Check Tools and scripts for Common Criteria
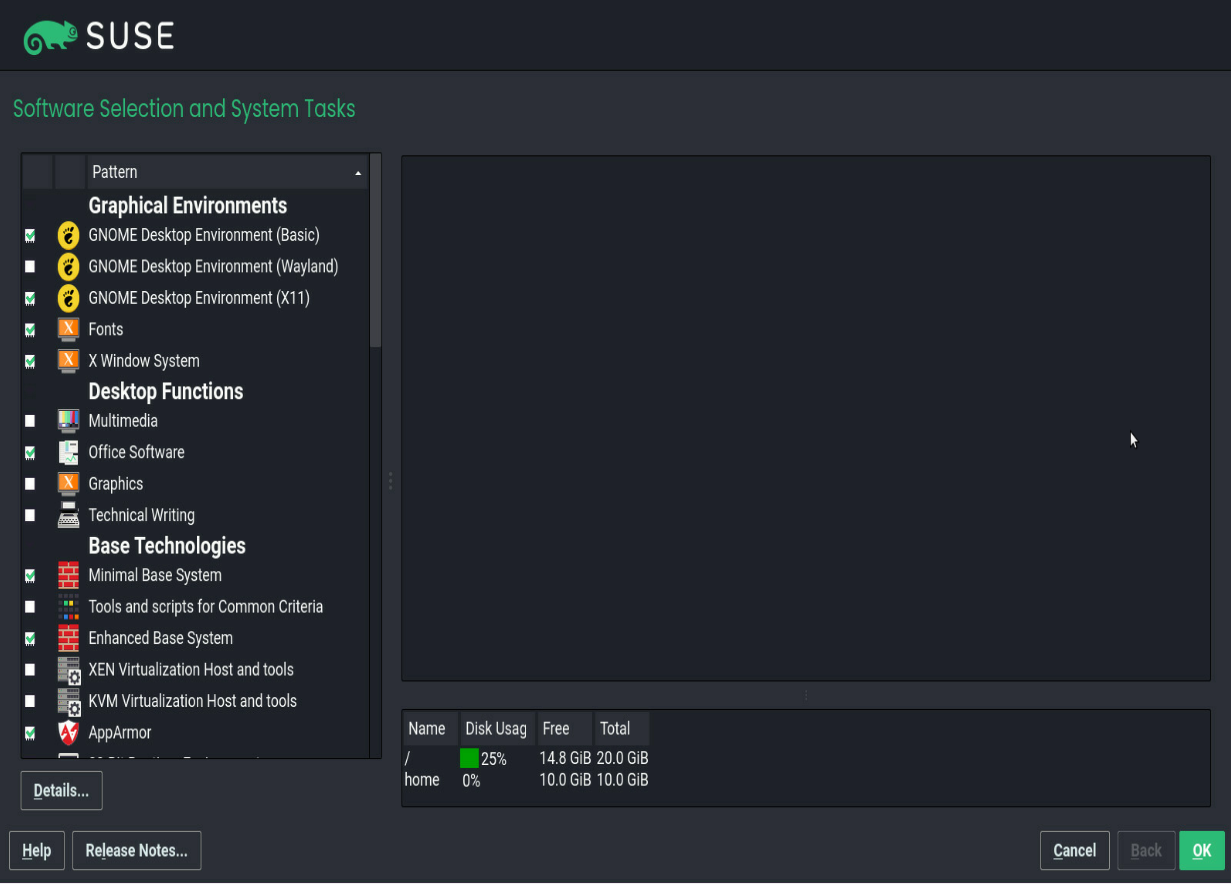This screenshot has width=1231, height=884. (30, 607)
